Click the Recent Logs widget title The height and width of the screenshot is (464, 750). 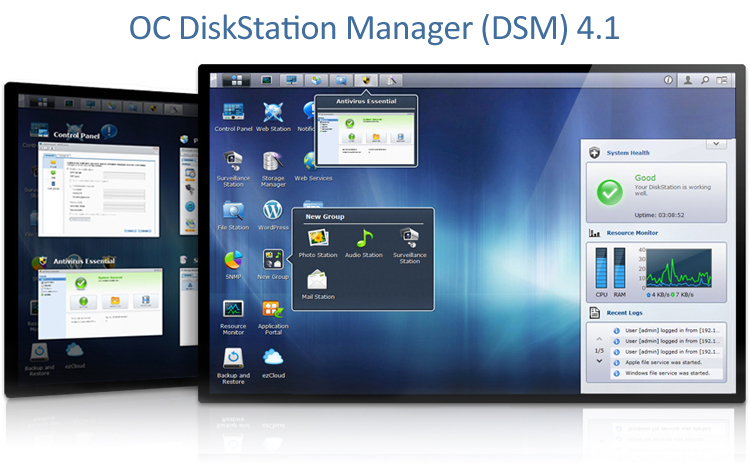point(624,313)
